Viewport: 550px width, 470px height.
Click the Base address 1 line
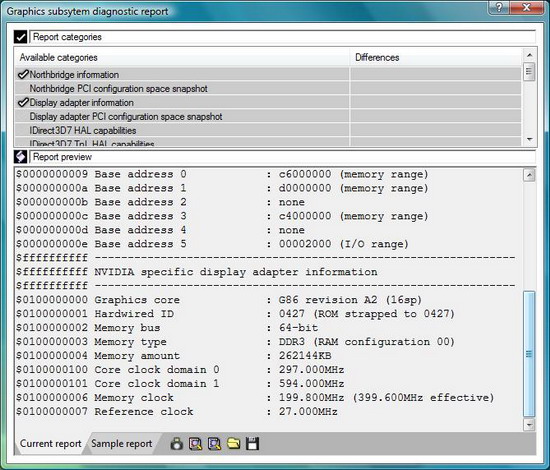222,188
